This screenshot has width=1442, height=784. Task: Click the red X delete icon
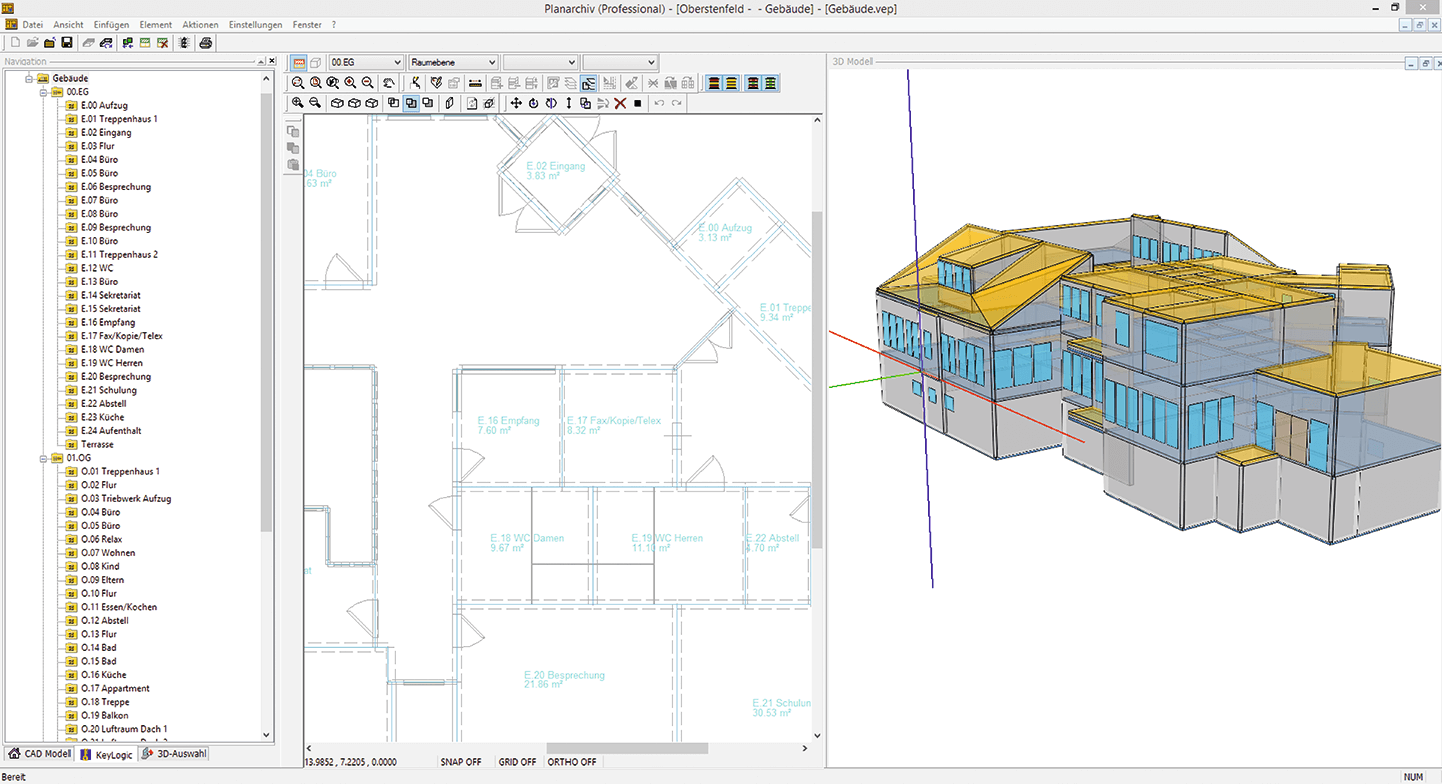coord(620,103)
